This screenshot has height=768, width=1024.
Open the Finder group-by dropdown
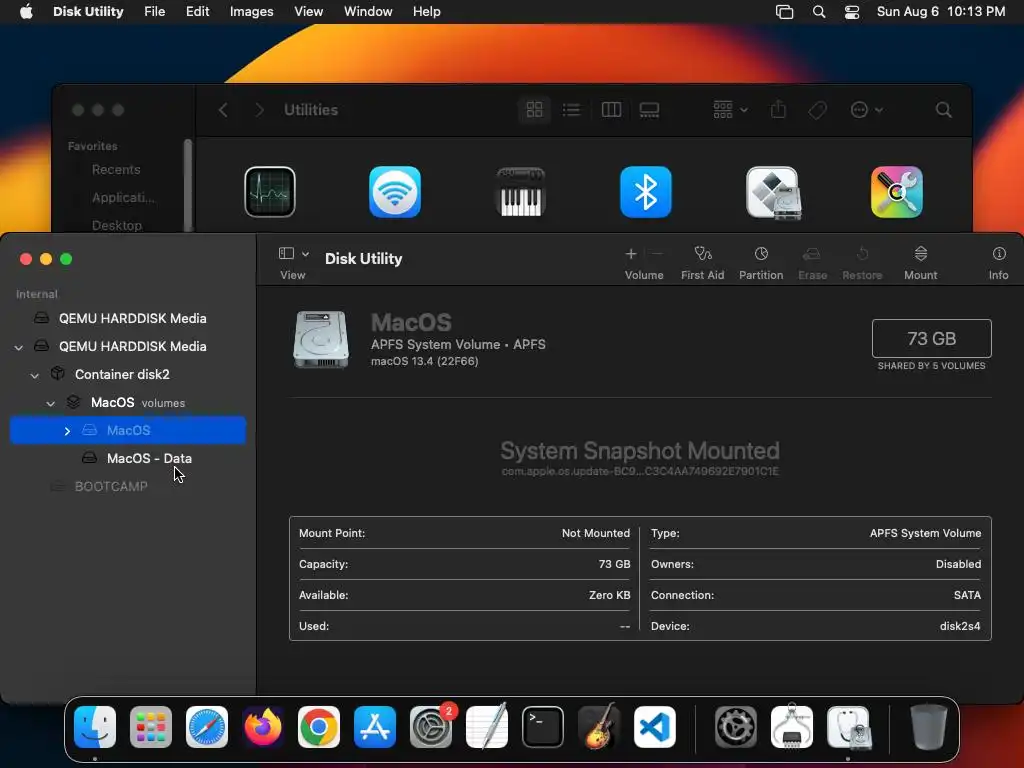click(x=730, y=110)
